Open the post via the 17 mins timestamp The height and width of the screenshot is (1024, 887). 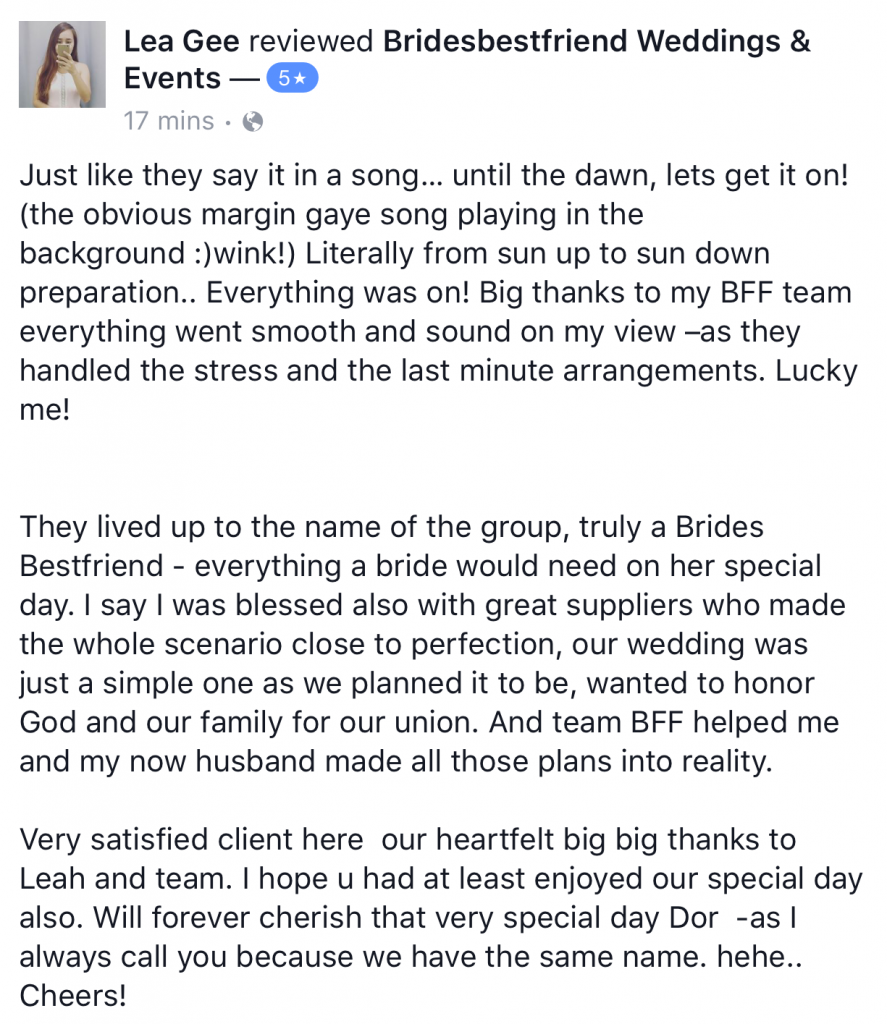(x=168, y=122)
